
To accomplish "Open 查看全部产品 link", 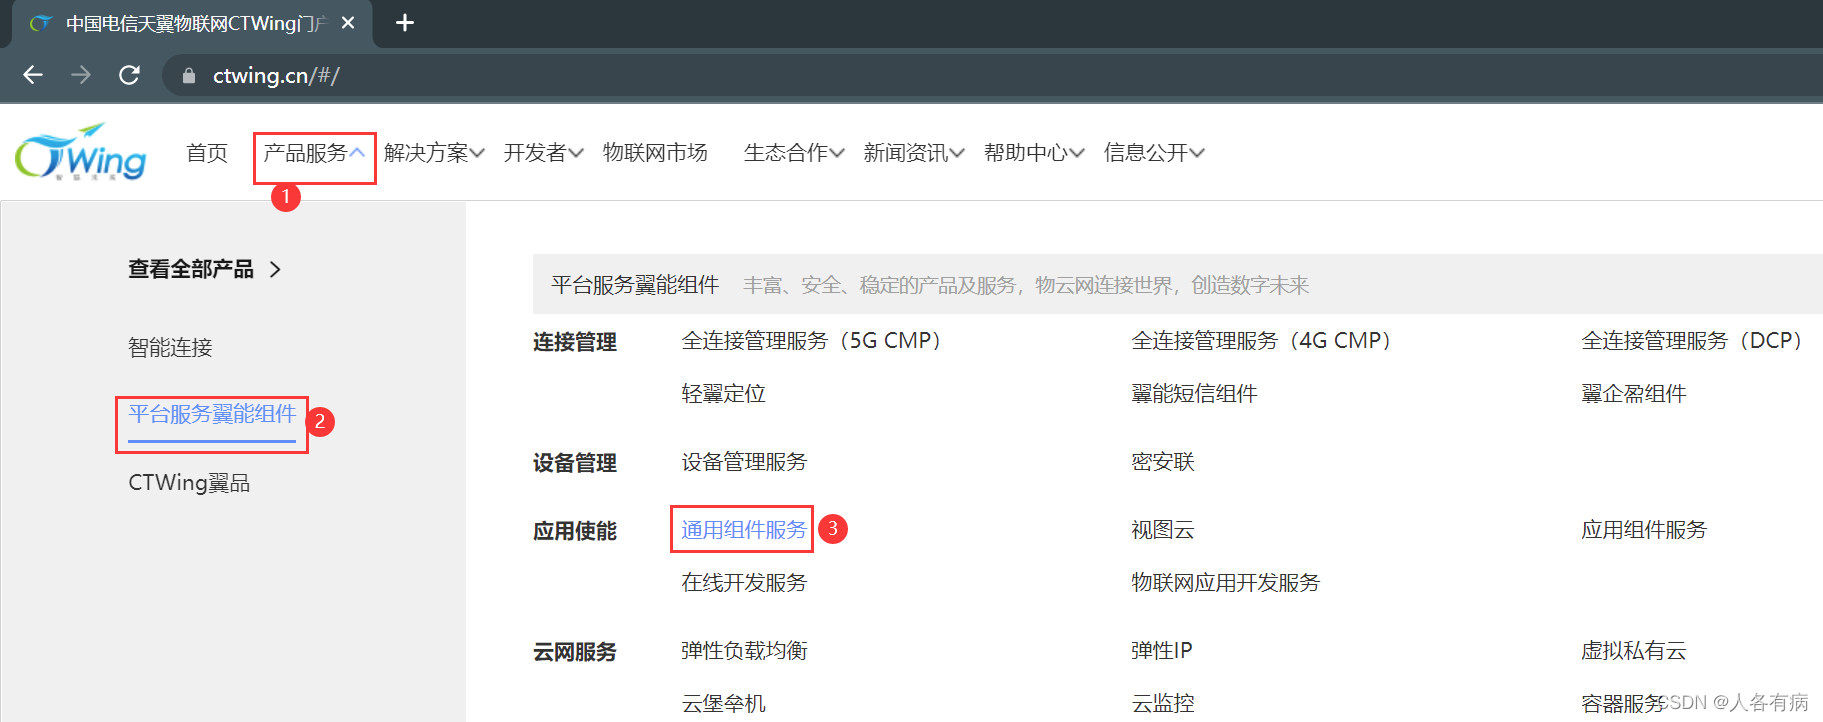I will (x=191, y=269).
